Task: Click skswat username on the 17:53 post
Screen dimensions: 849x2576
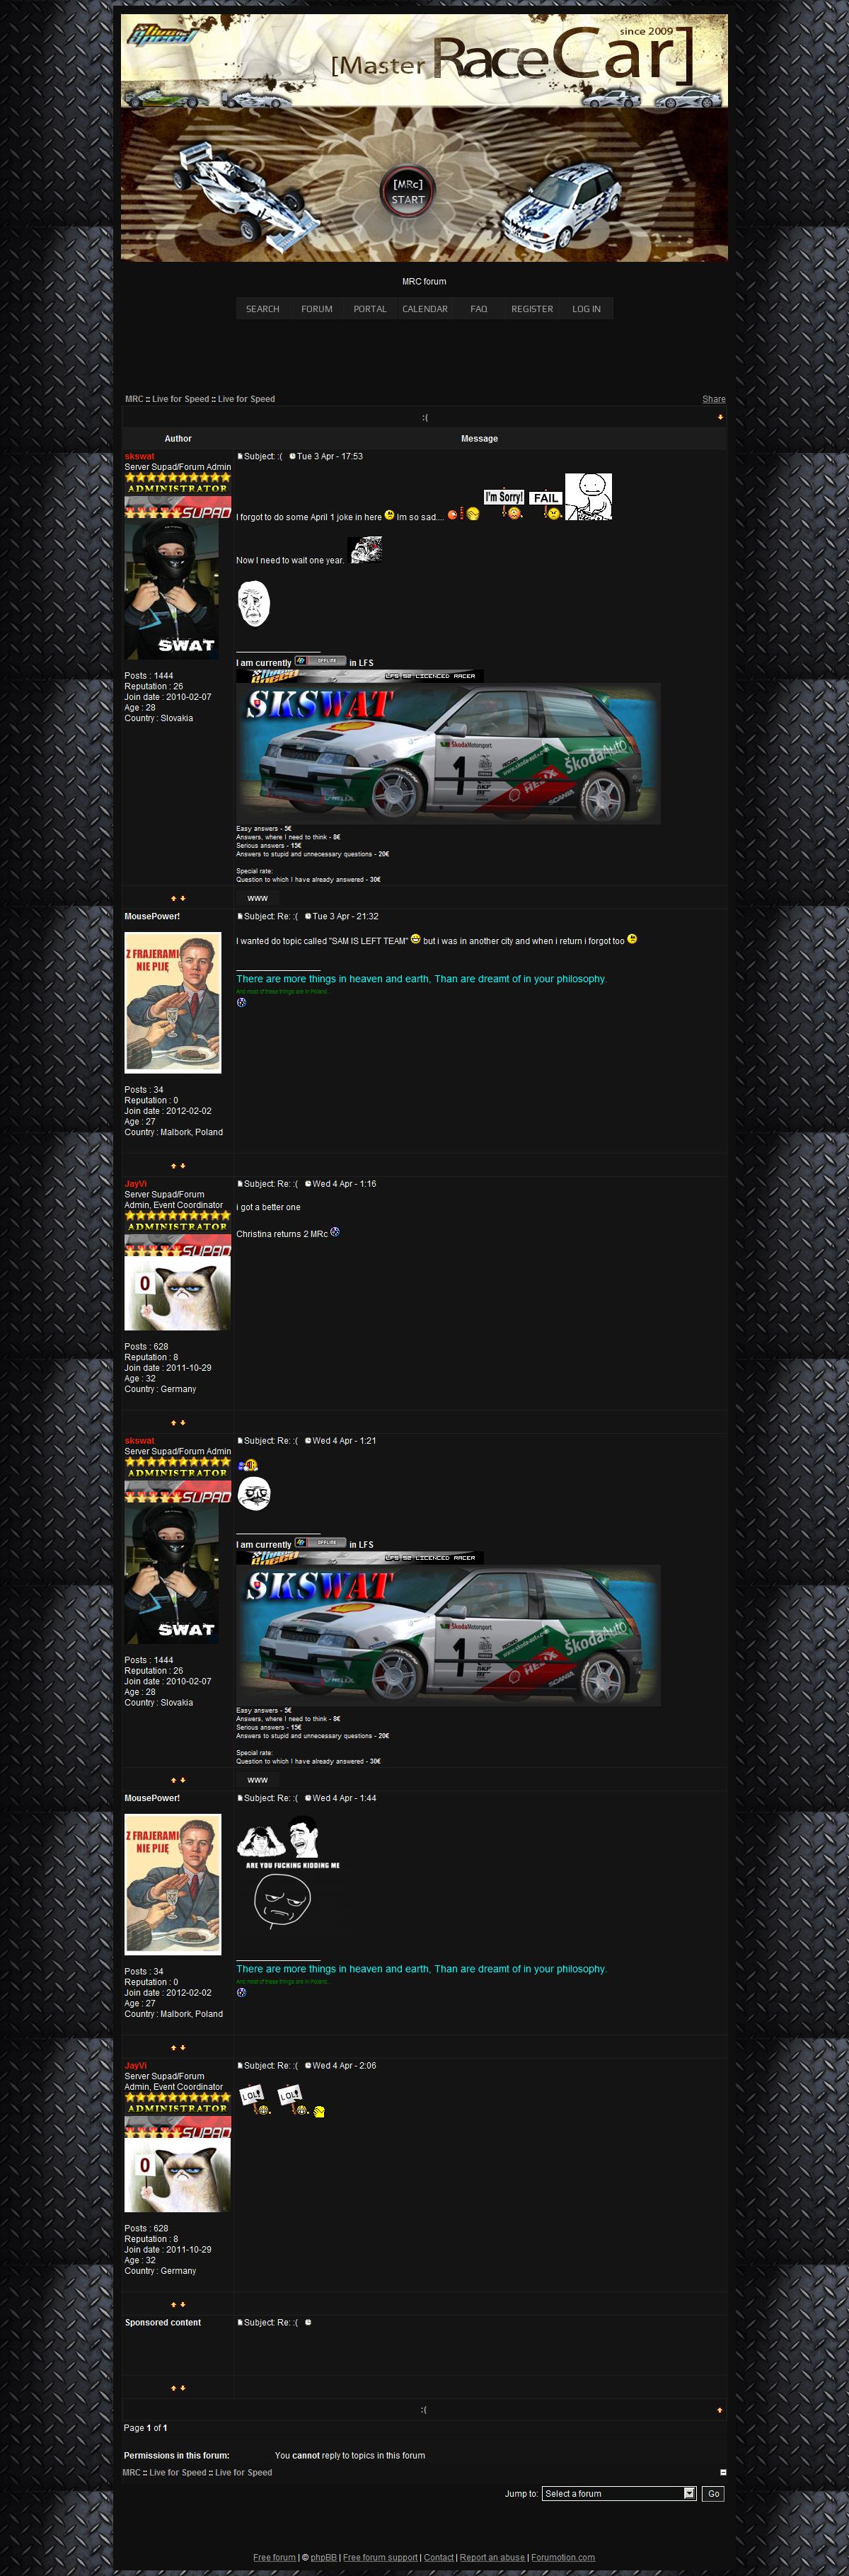Action: [139, 456]
